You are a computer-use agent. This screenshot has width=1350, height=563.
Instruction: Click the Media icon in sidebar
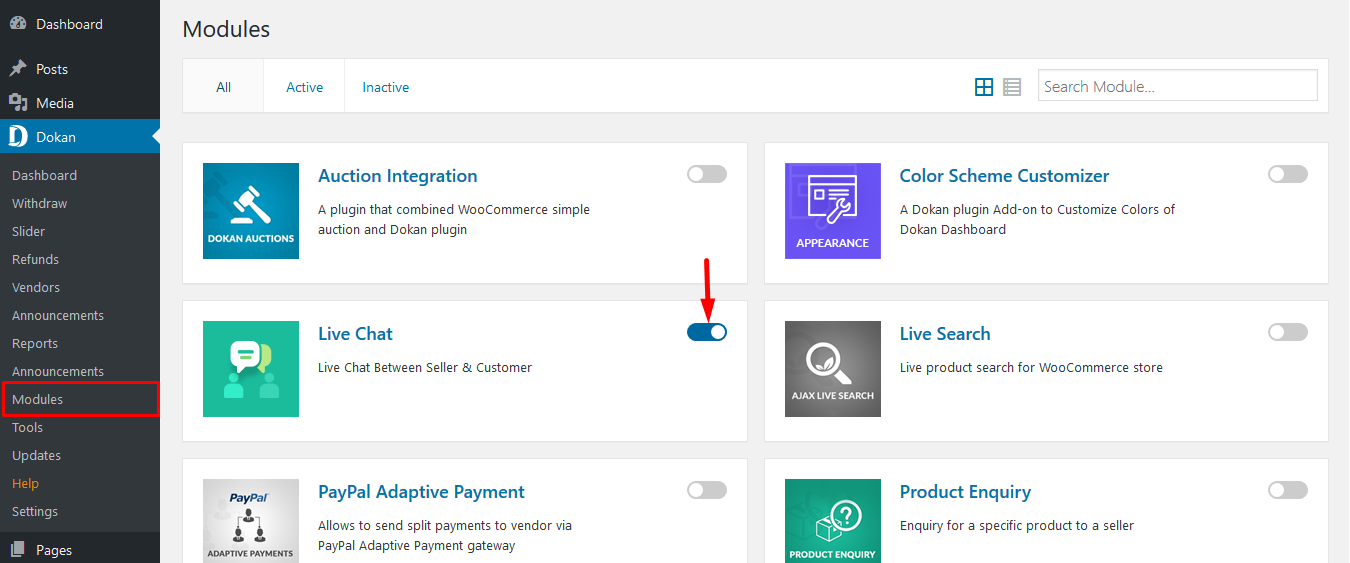[x=18, y=103]
